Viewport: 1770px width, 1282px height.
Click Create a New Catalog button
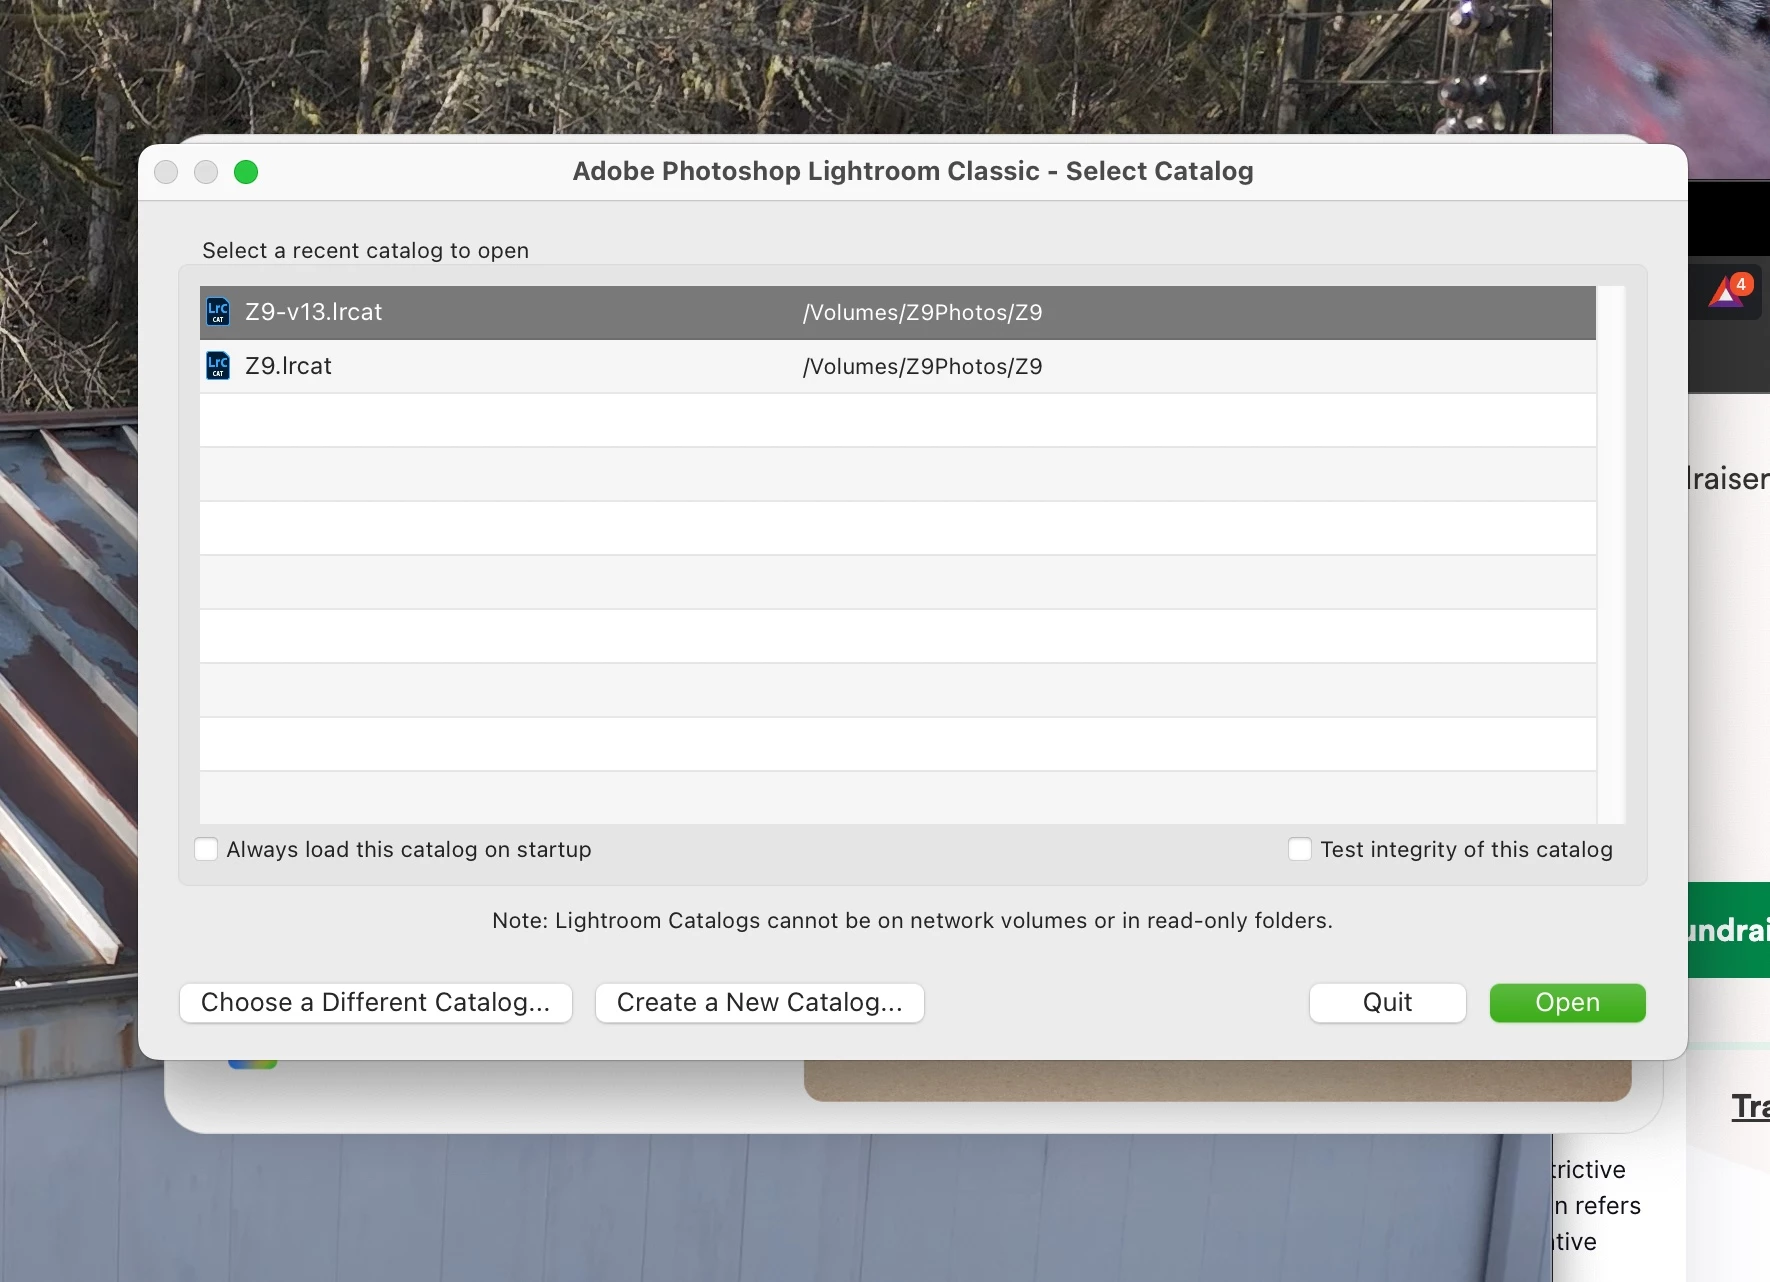pyautogui.click(x=760, y=1003)
